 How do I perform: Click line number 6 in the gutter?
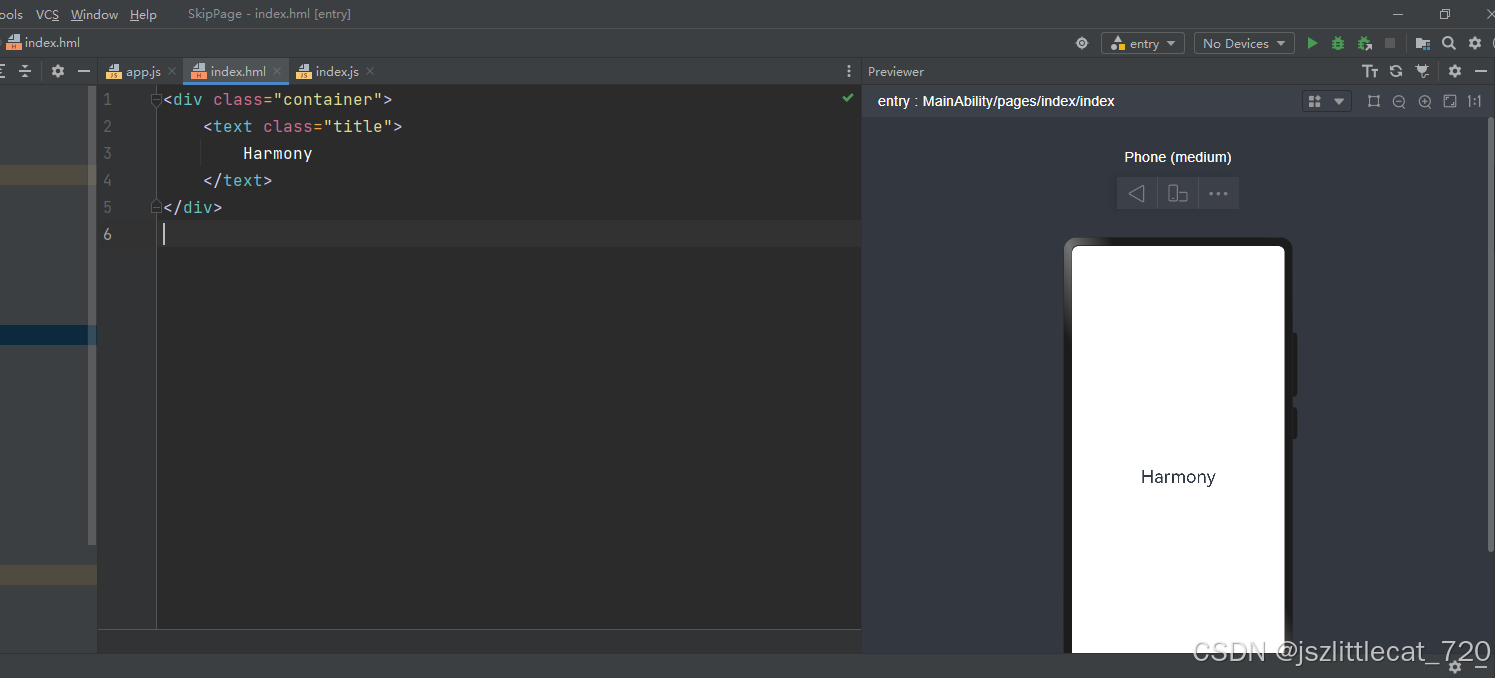tap(108, 234)
